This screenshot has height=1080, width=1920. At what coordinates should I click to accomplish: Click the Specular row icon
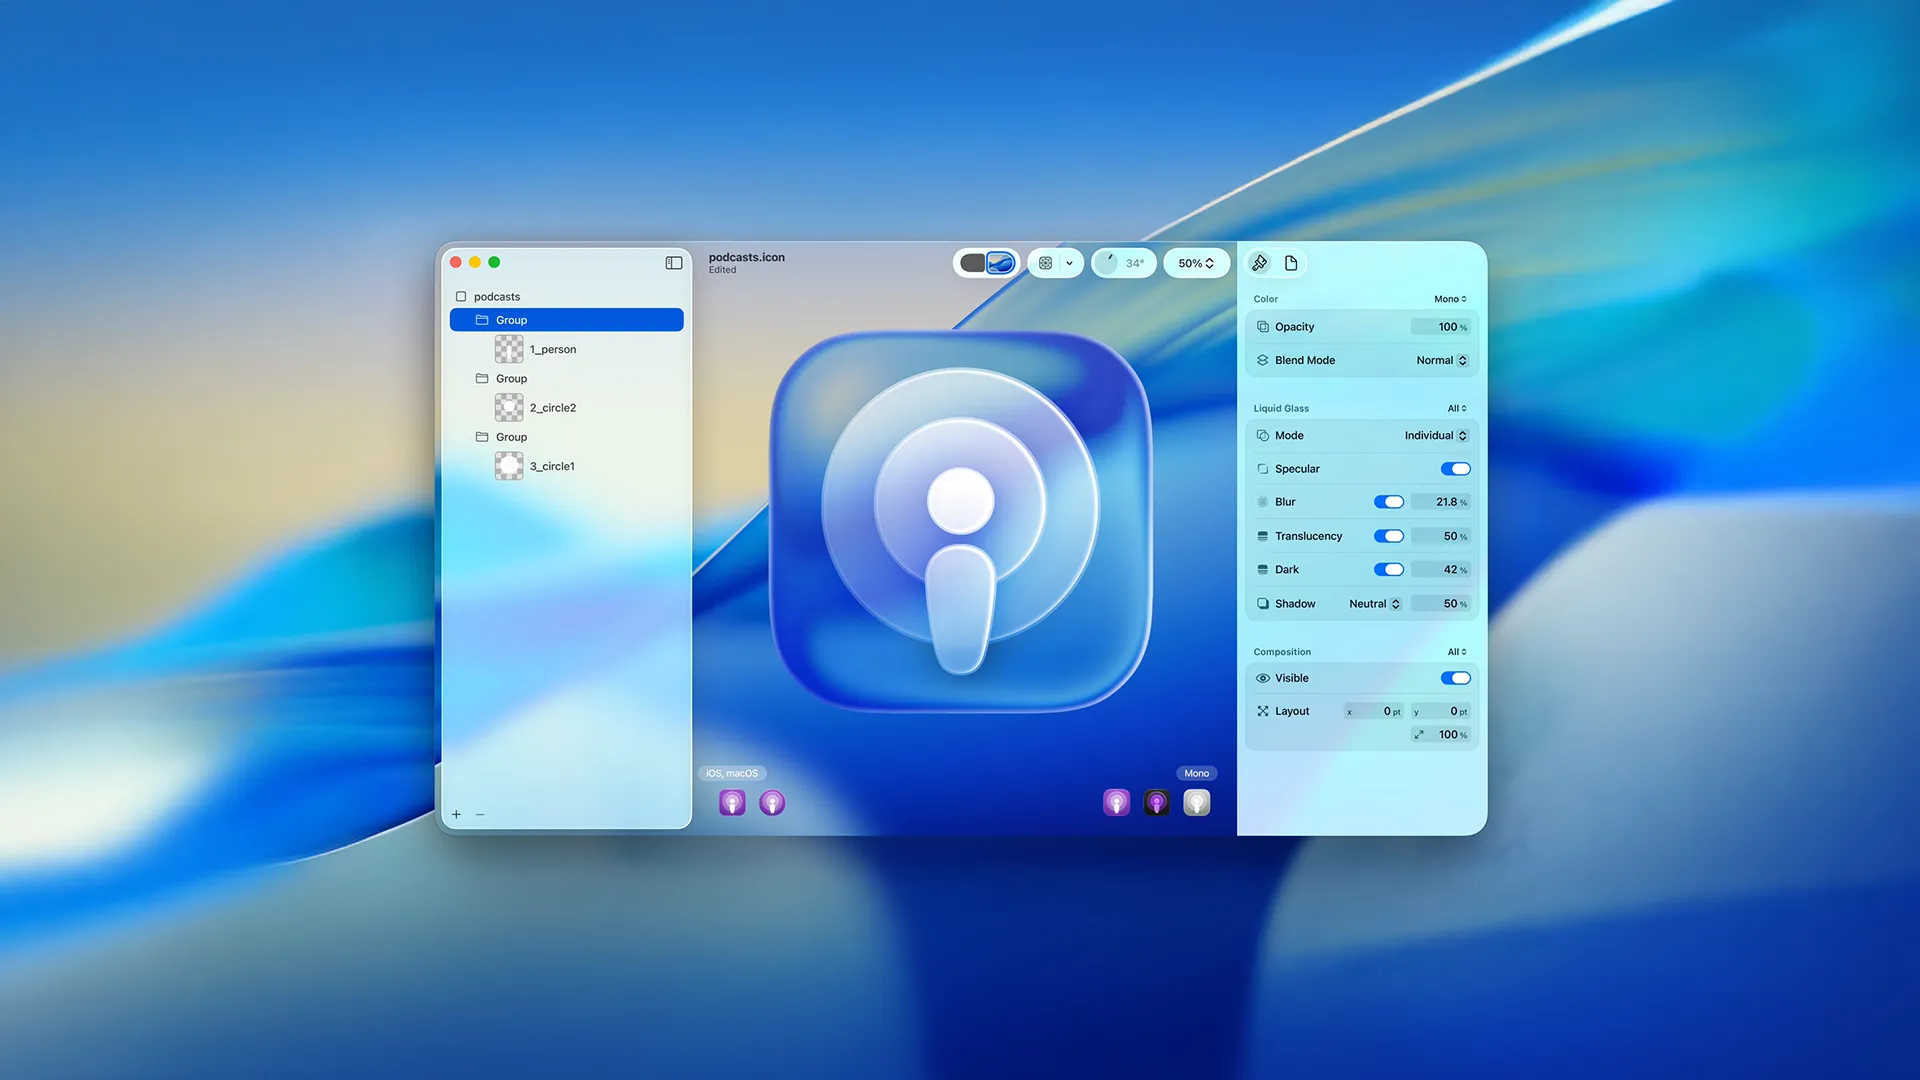point(1263,469)
